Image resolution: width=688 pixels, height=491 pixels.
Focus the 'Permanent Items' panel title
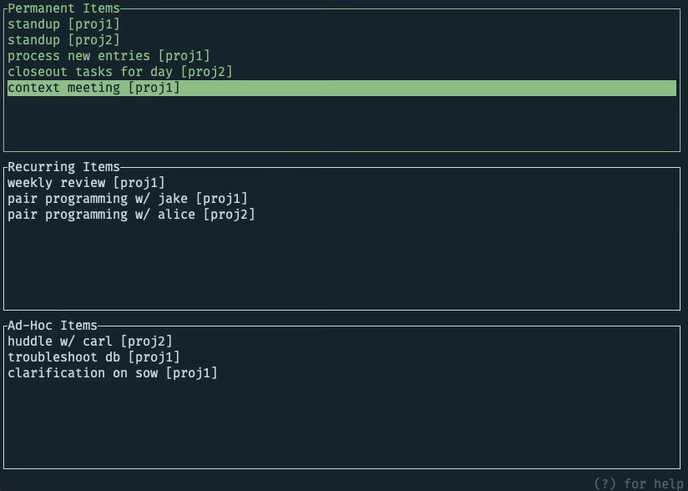point(63,9)
